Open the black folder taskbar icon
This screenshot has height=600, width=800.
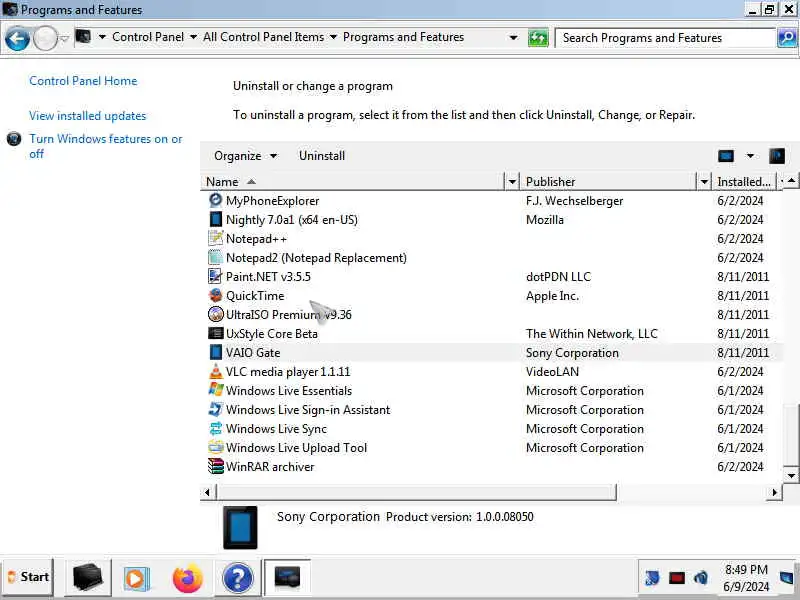[x=87, y=578]
